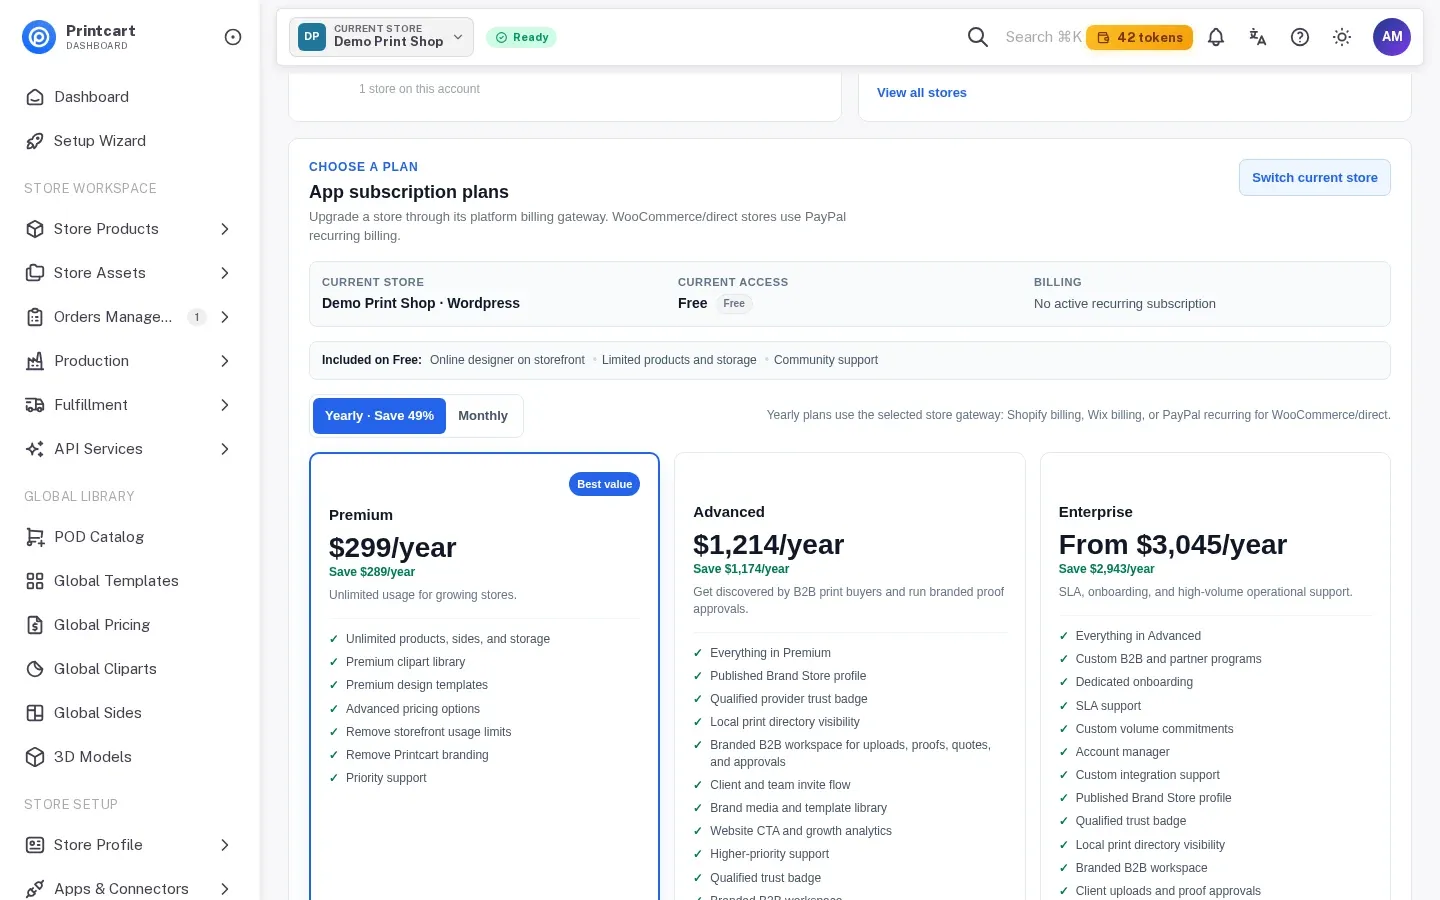Image resolution: width=1440 pixels, height=900 pixels.
Task: Toggle light/dark theme sun icon
Action: pyautogui.click(x=1342, y=37)
